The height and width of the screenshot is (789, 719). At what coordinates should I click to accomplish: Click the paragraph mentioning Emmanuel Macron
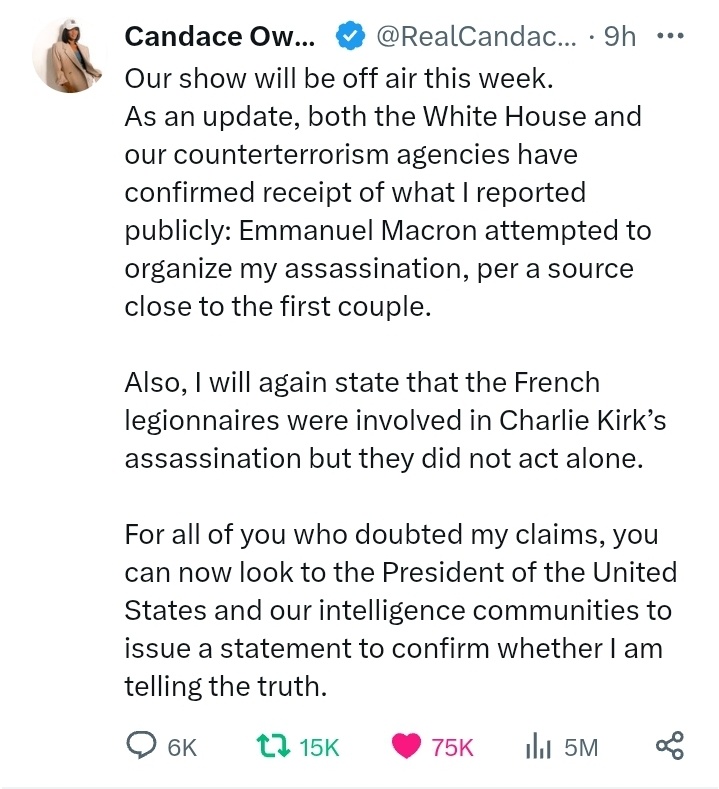387,211
